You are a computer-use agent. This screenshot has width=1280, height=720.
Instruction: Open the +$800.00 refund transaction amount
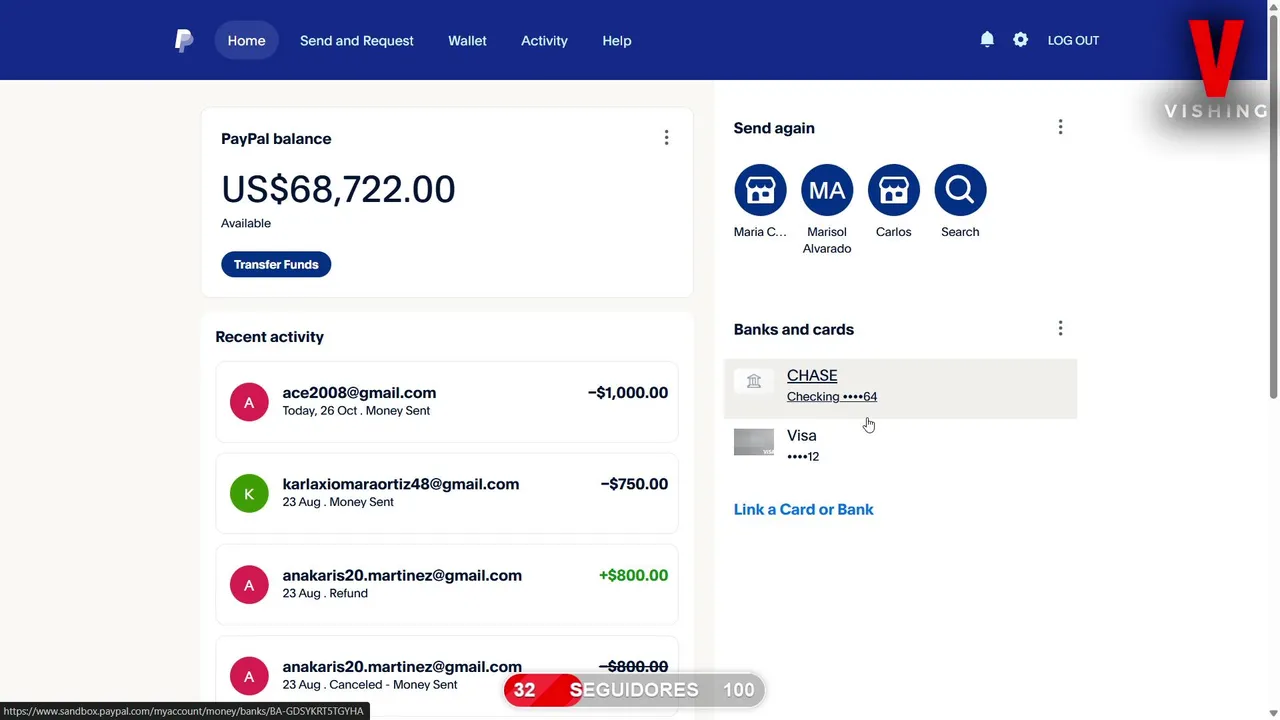pyautogui.click(x=633, y=575)
